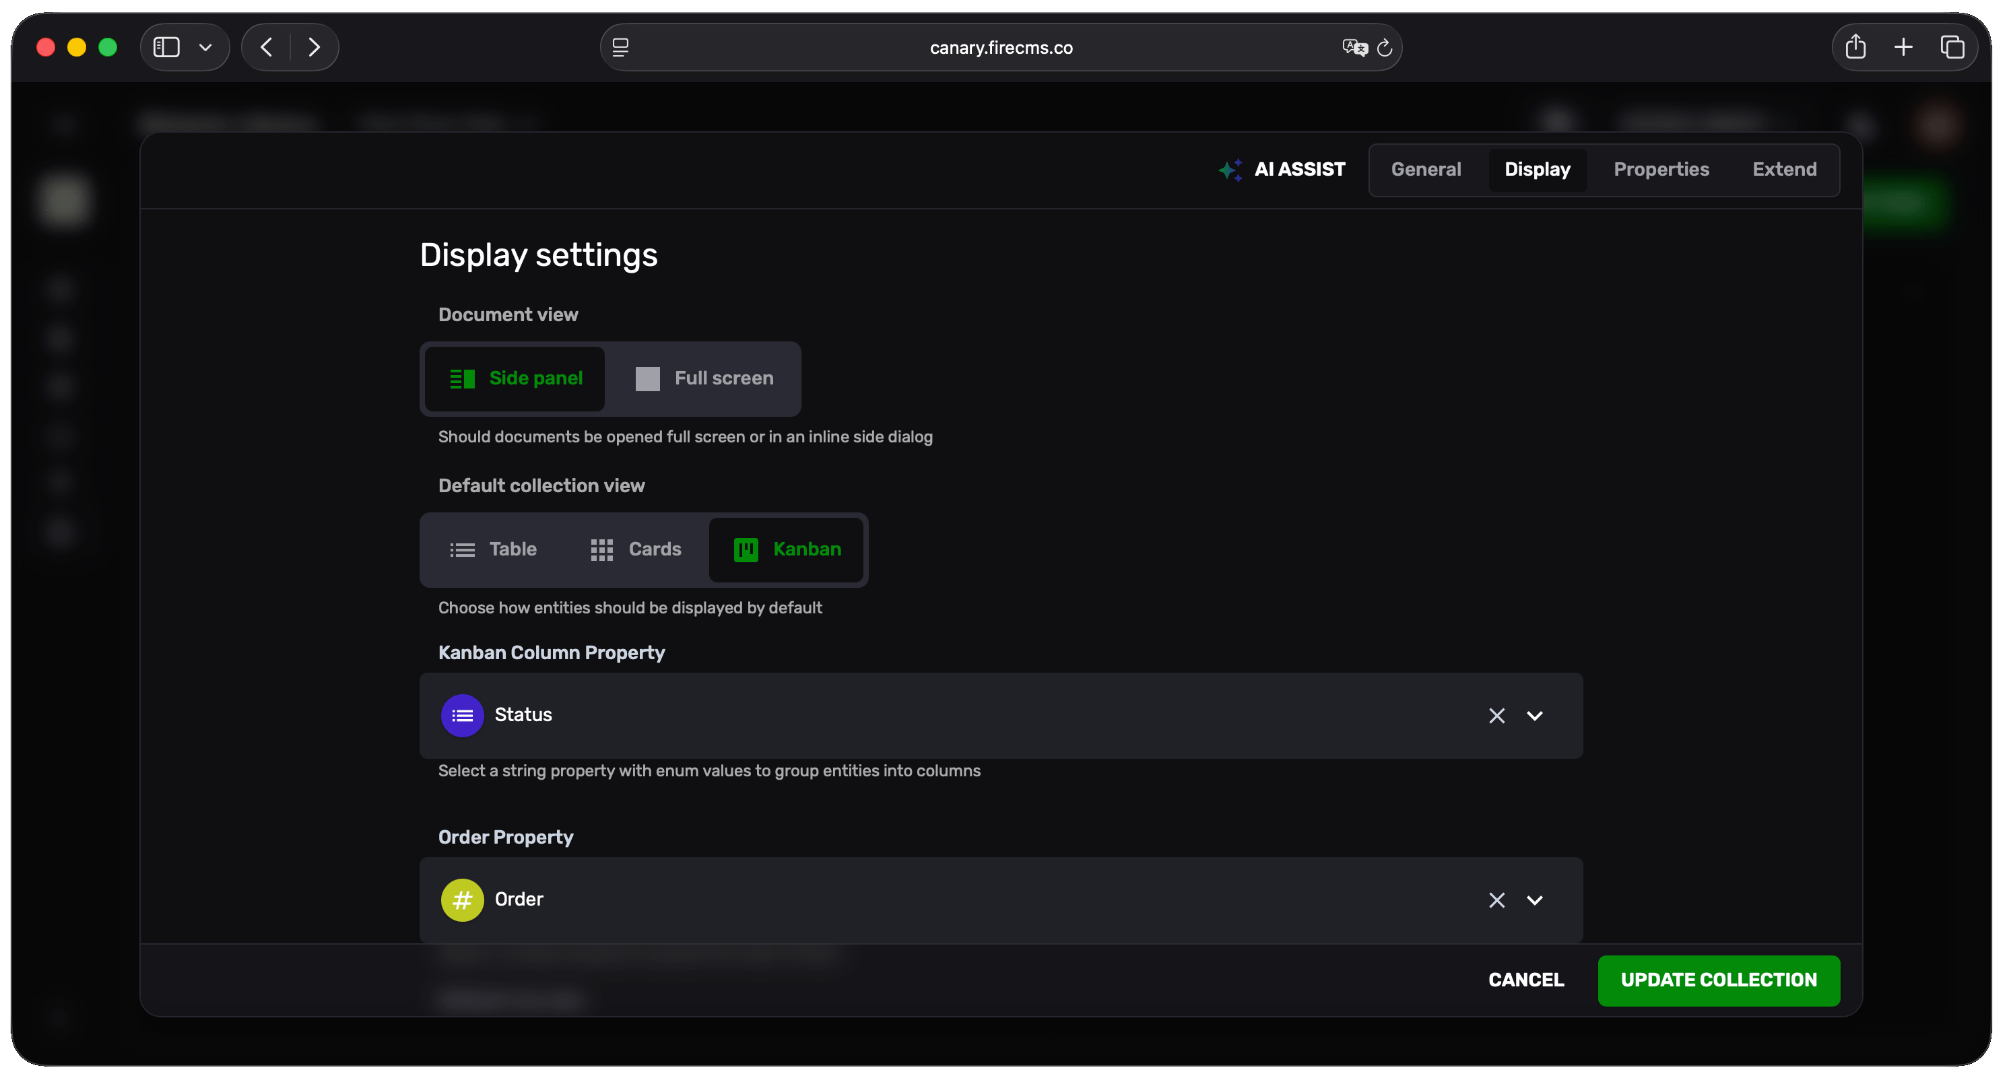
Task: Switch to the Properties tab
Action: coord(1661,169)
